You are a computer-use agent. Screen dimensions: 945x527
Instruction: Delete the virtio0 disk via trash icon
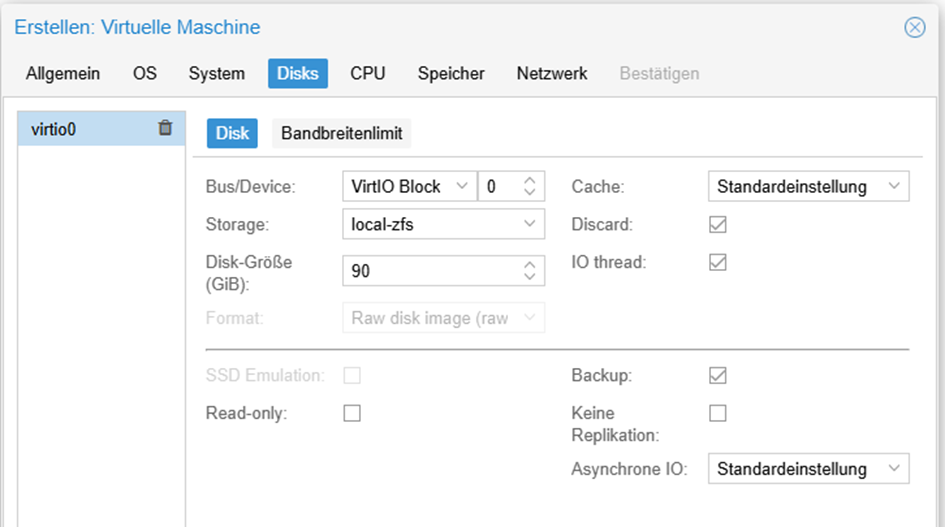click(x=166, y=128)
